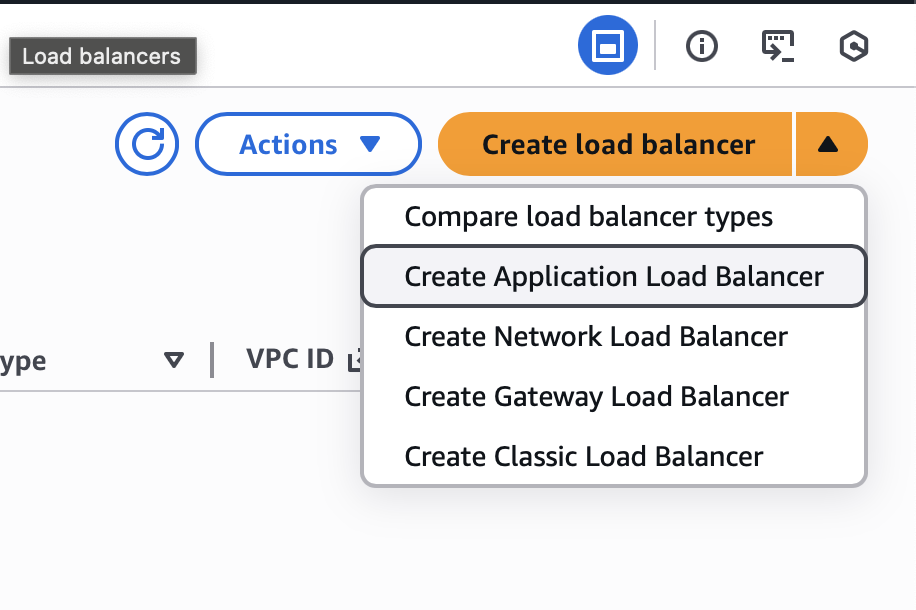The height and width of the screenshot is (610, 916).
Task: Click the refresh arrow inside the circle button
Action: (x=146, y=144)
